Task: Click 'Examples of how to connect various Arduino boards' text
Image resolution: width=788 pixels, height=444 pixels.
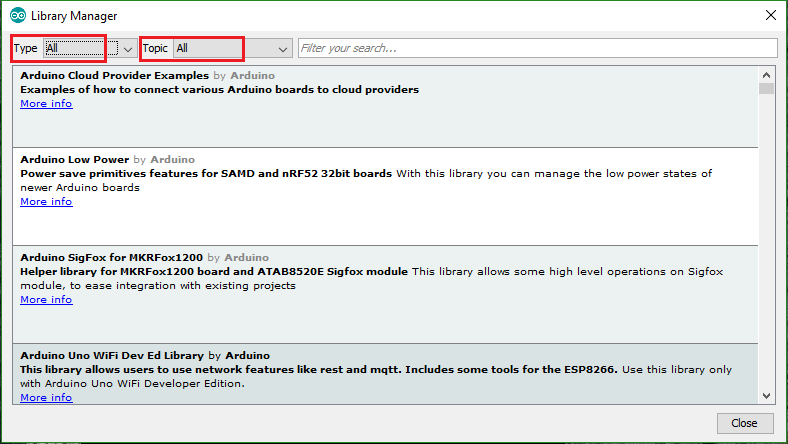Action: coord(220,90)
